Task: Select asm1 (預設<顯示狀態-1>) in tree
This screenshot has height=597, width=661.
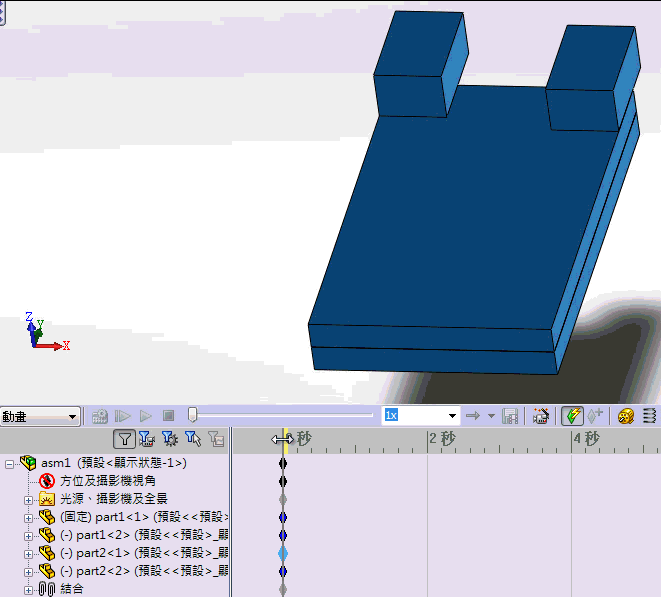Action: coord(114,463)
